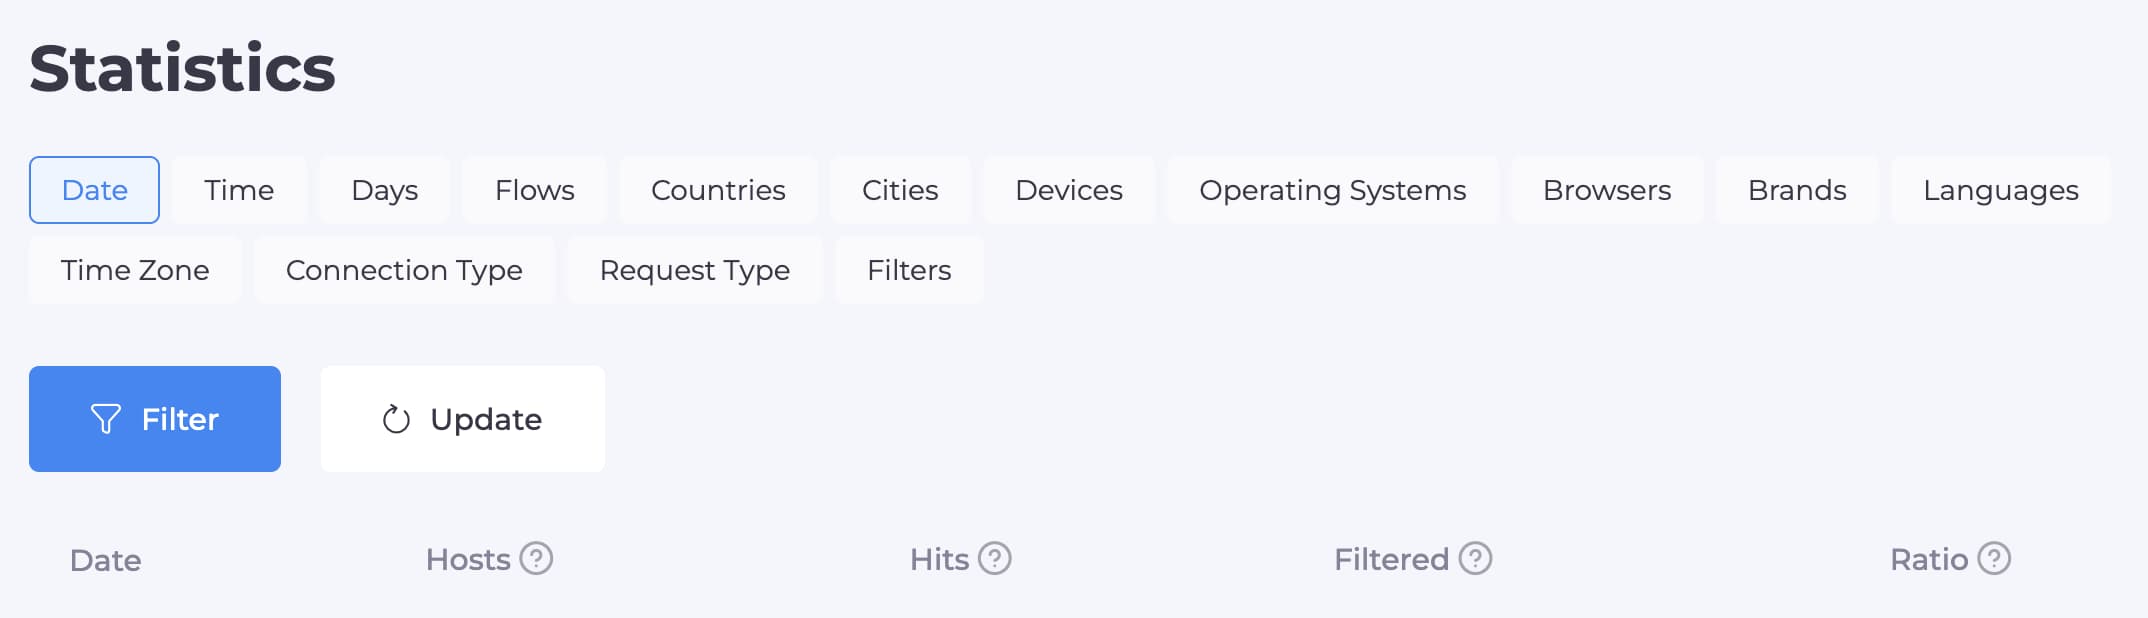Open the Operating Systems tab
Viewport: 2148px width, 618px height.
1333,190
